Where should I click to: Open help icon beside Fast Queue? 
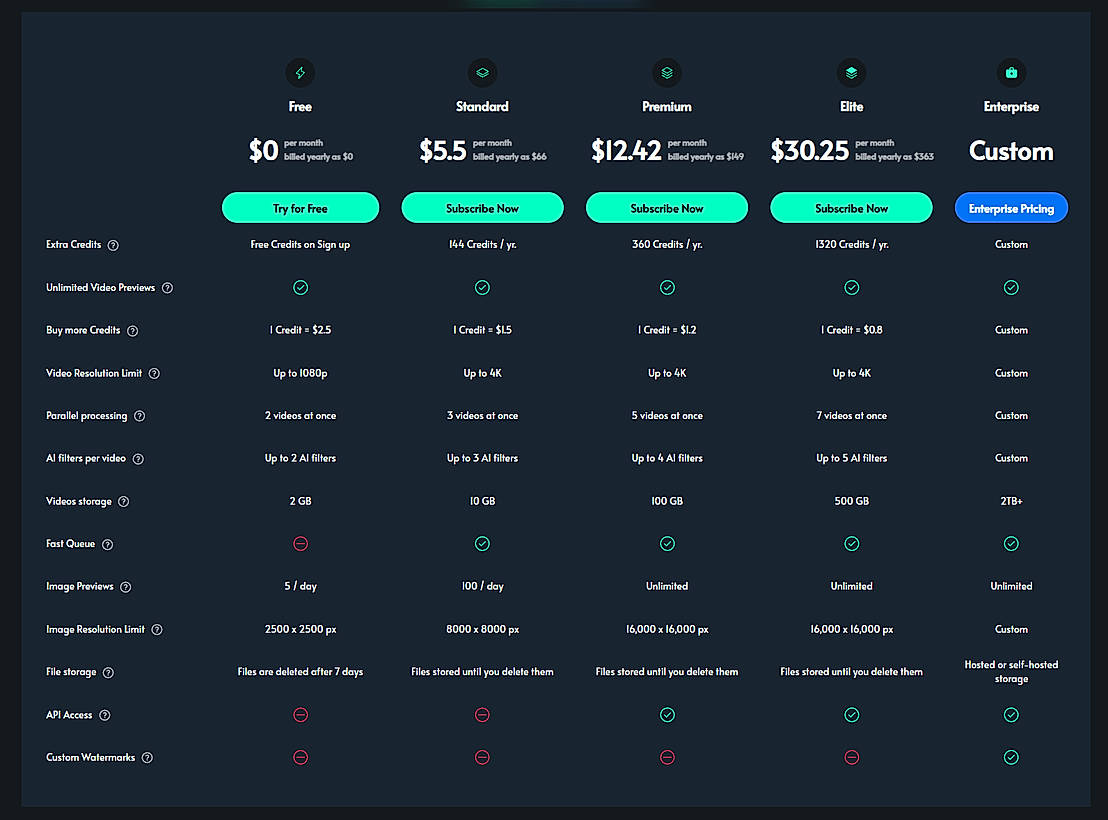(107, 544)
